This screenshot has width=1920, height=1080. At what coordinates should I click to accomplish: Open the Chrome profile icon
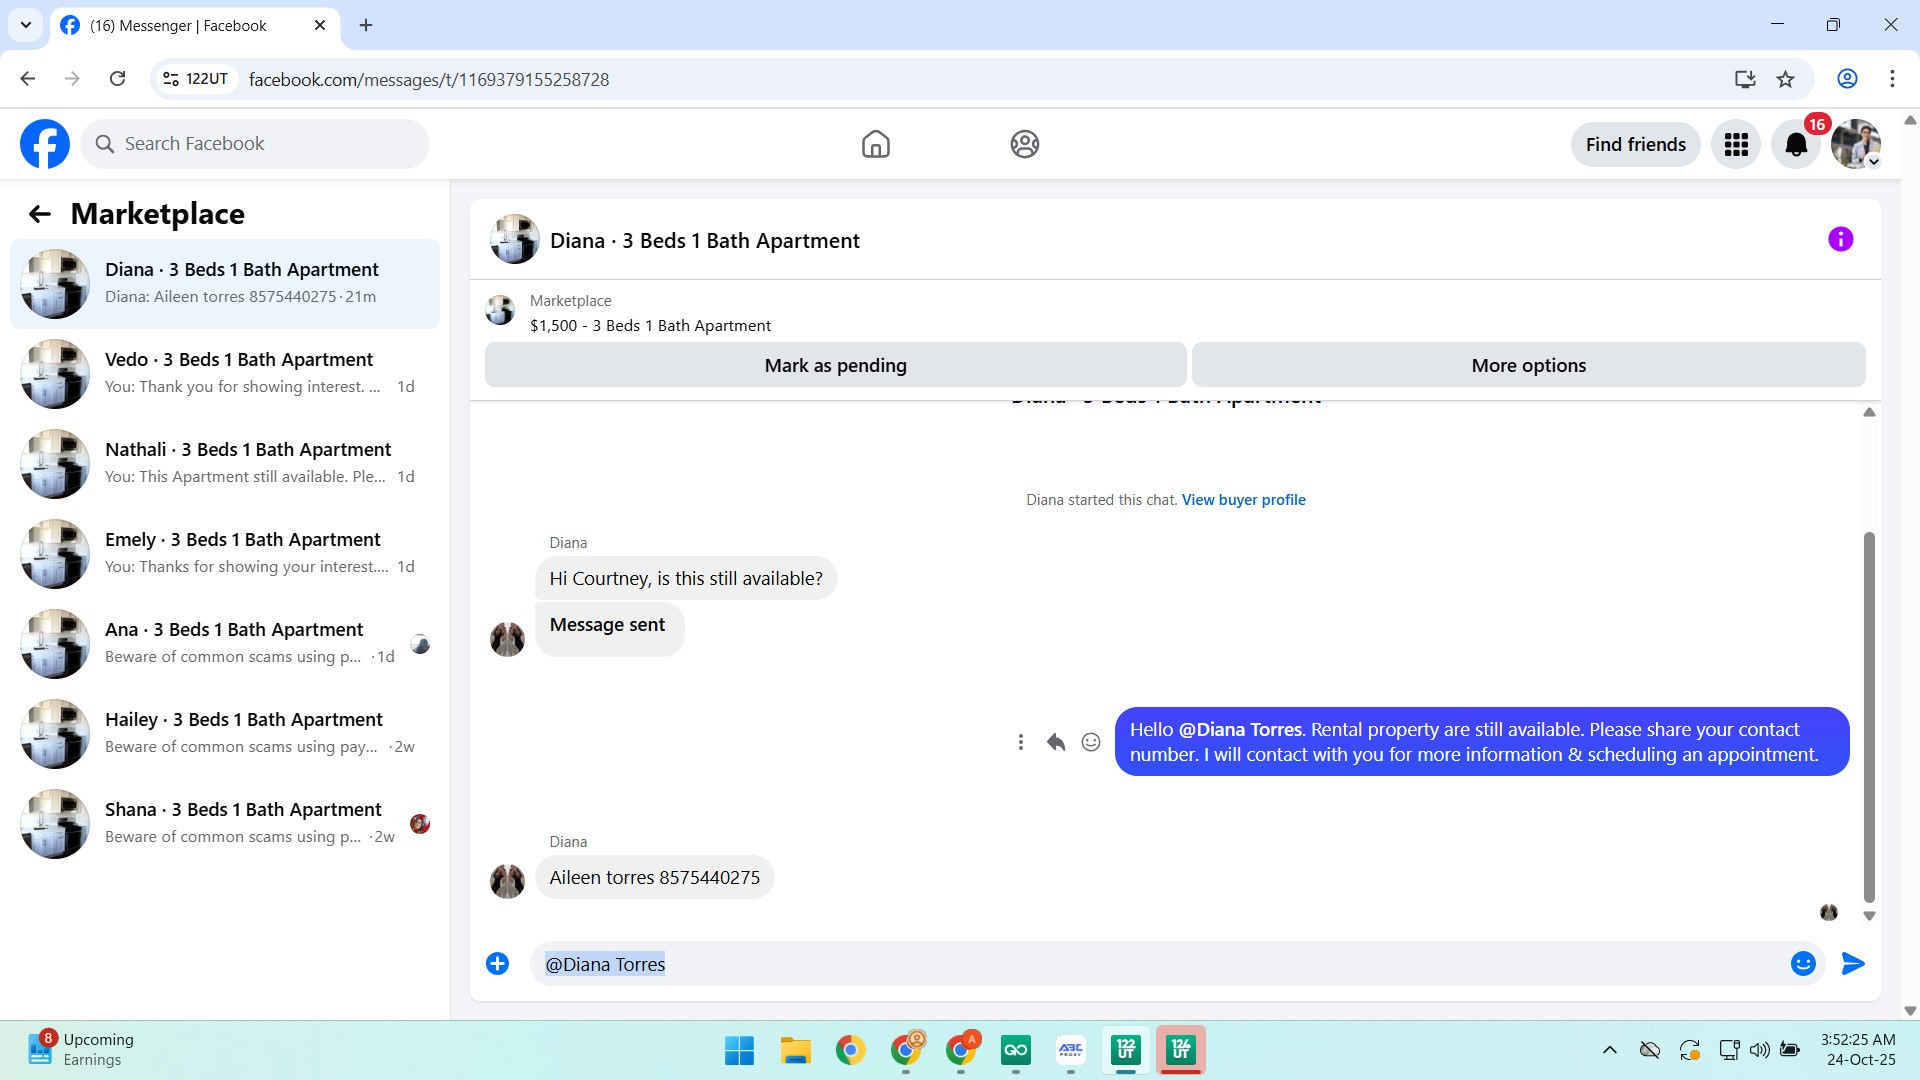tap(1847, 79)
